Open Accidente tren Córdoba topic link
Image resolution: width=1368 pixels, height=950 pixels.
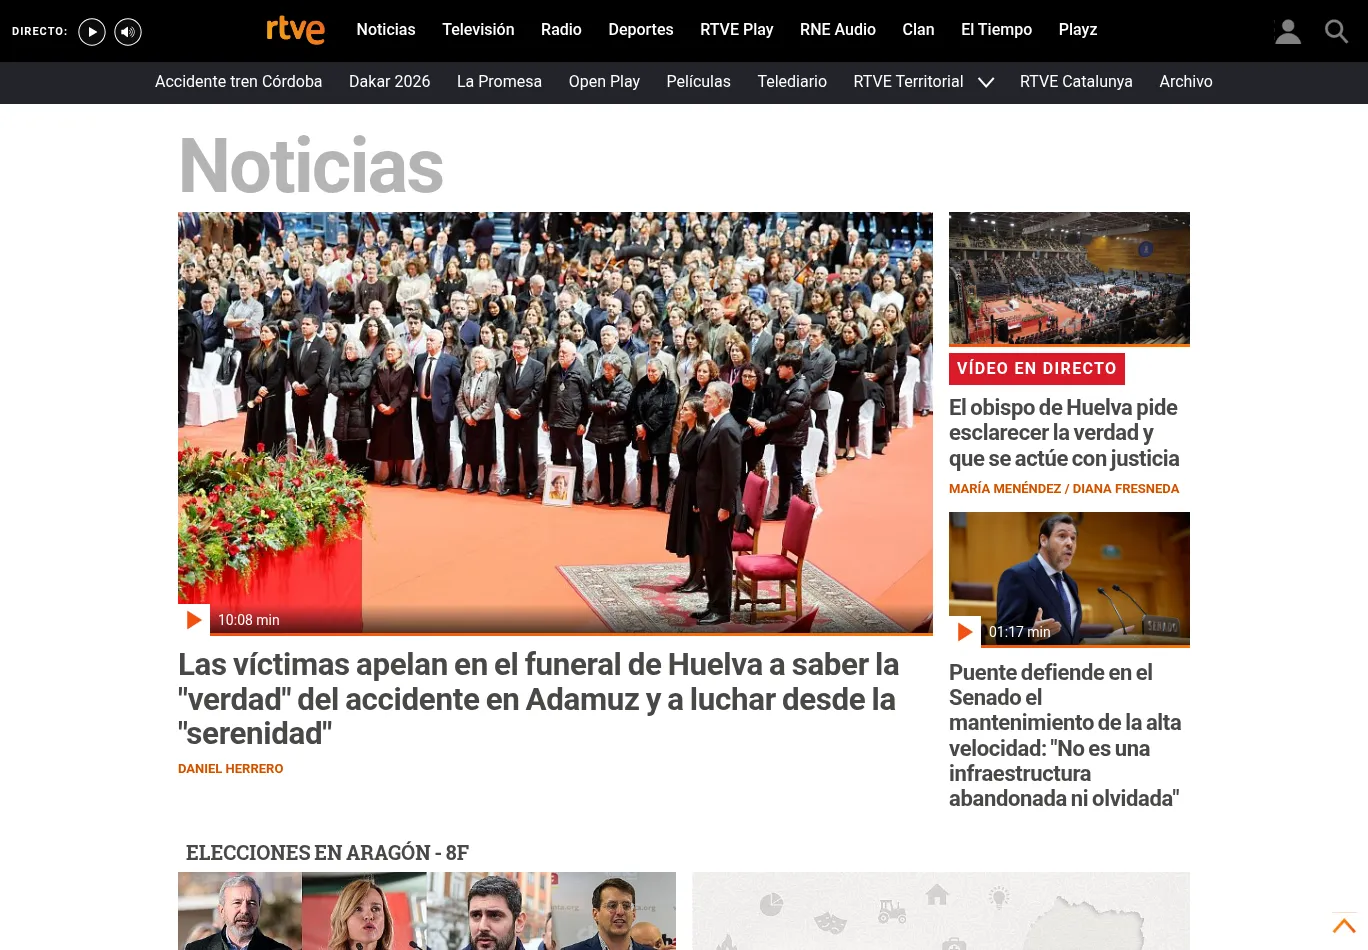(x=238, y=82)
